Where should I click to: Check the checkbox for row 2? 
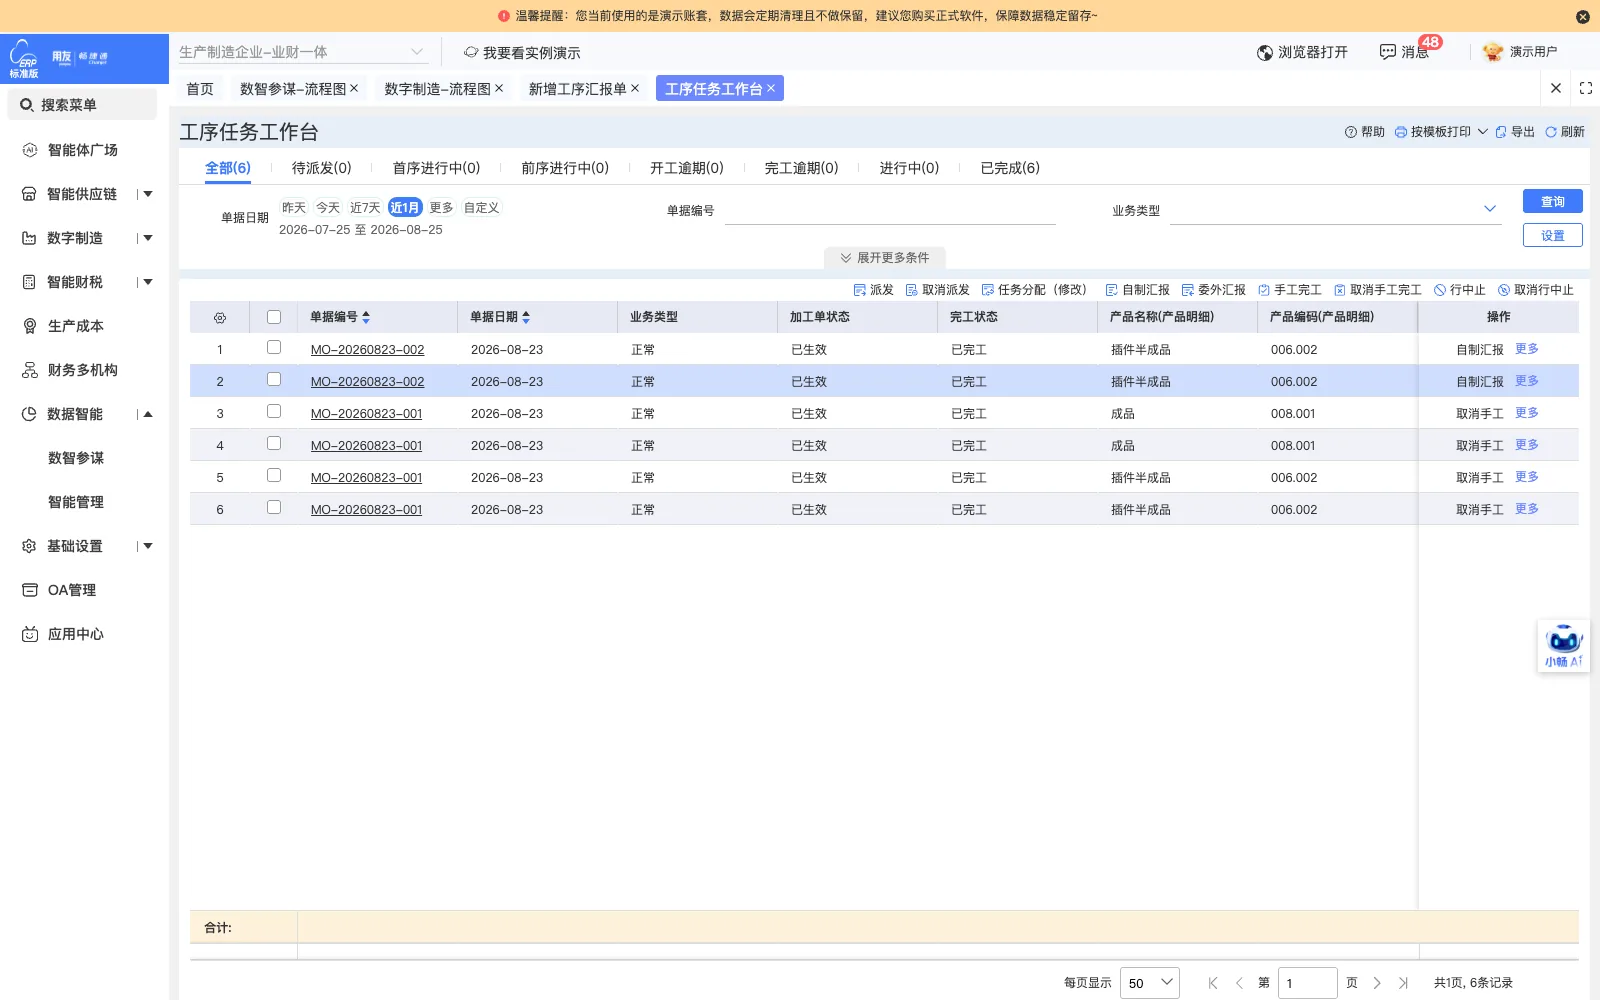[x=274, y=379]
